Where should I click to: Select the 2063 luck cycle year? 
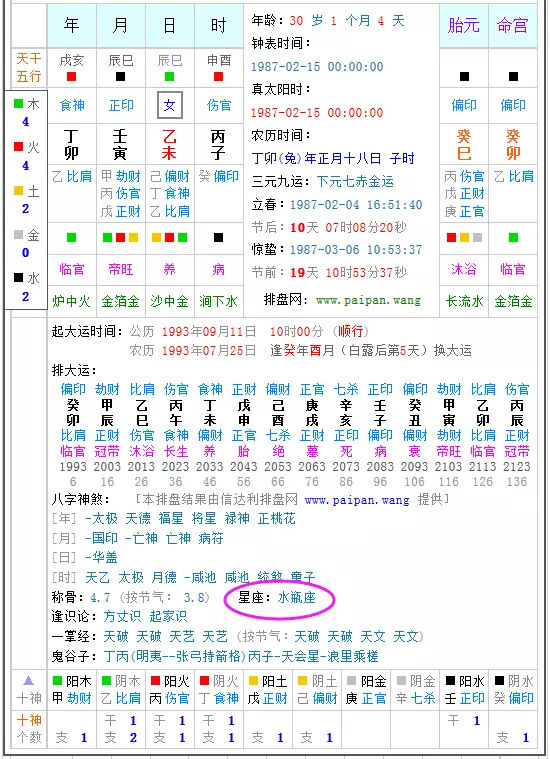pos(312,467)
